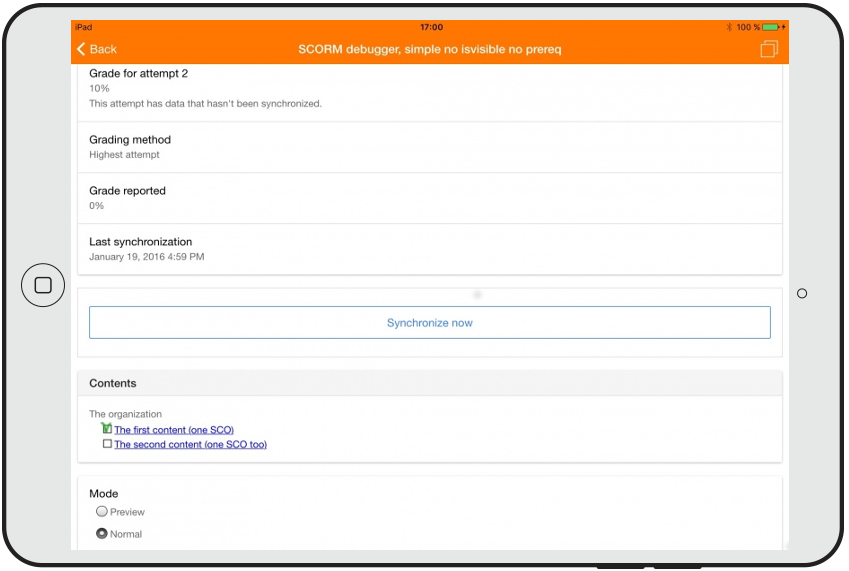Screen dimensions: 849x571
Task: Tap the Last synchronization row
Action: tap(430, 249)
